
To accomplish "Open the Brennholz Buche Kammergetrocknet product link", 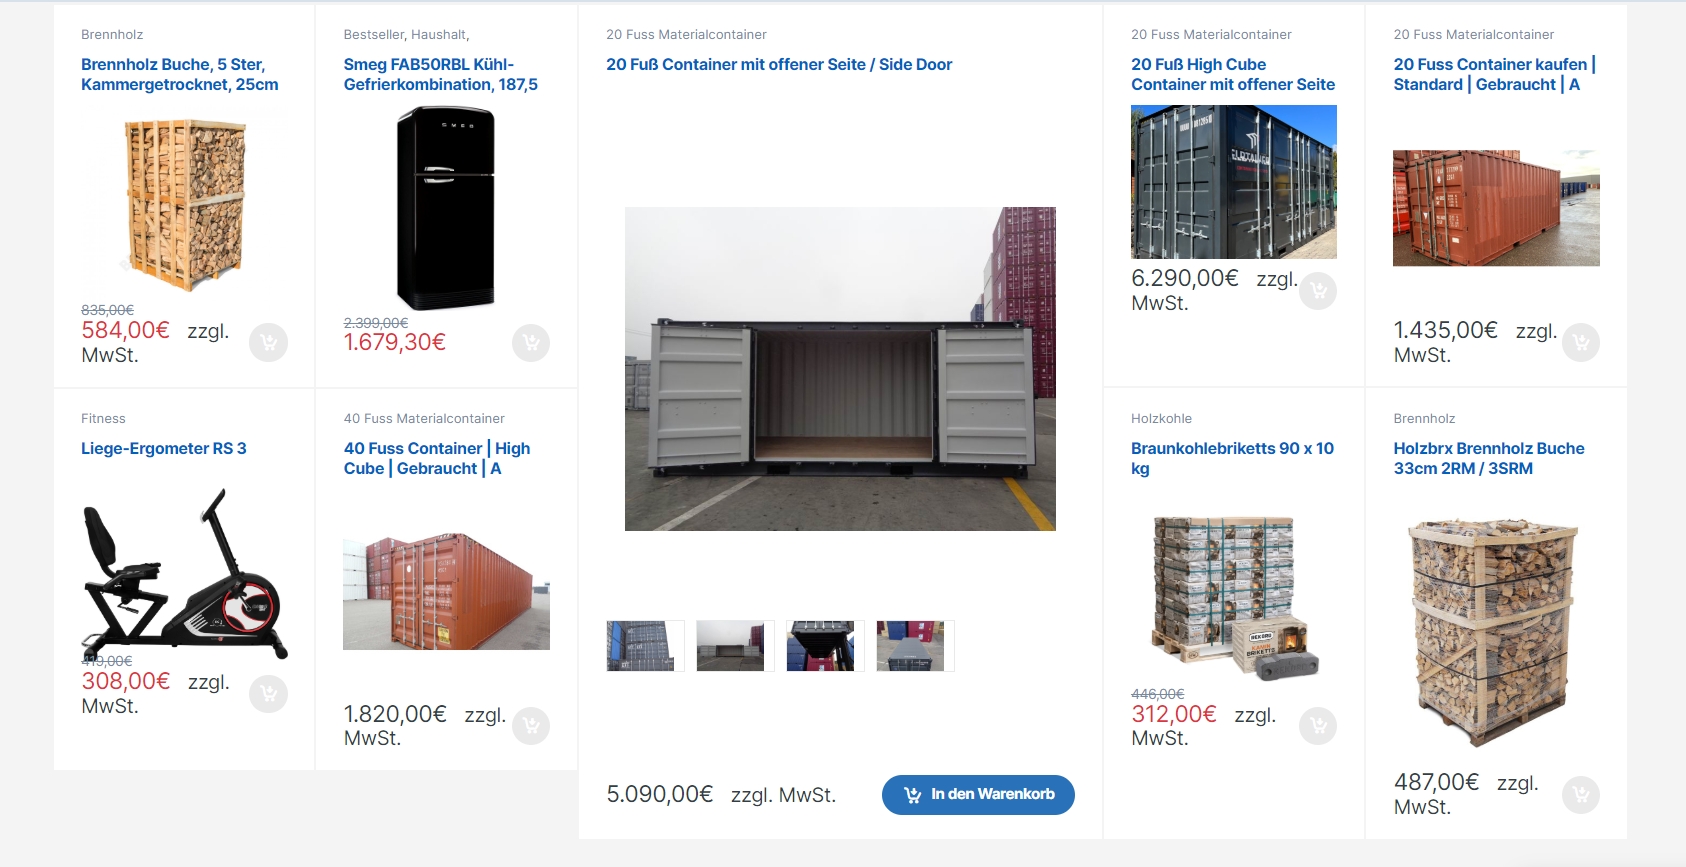I will pos(180,74).
